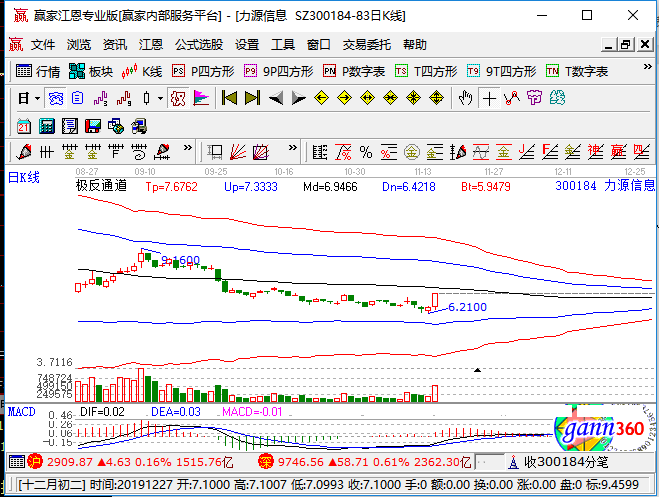This screenshot has width=659, height=497.
Task: Jump to first bar arrow
Action: pos(229,98)
